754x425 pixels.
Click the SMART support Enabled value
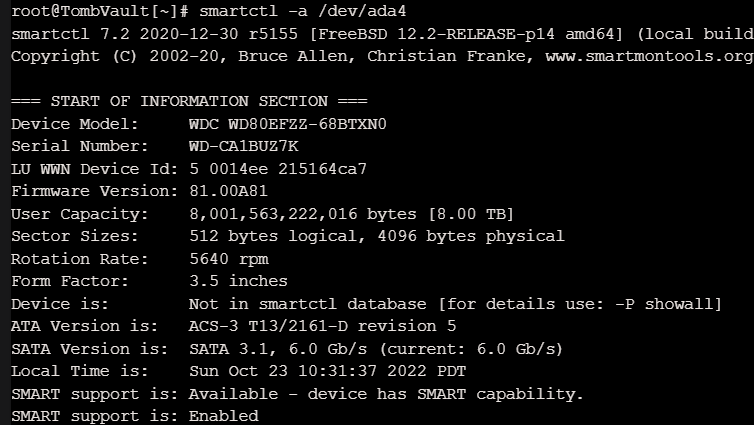(224, 416)
